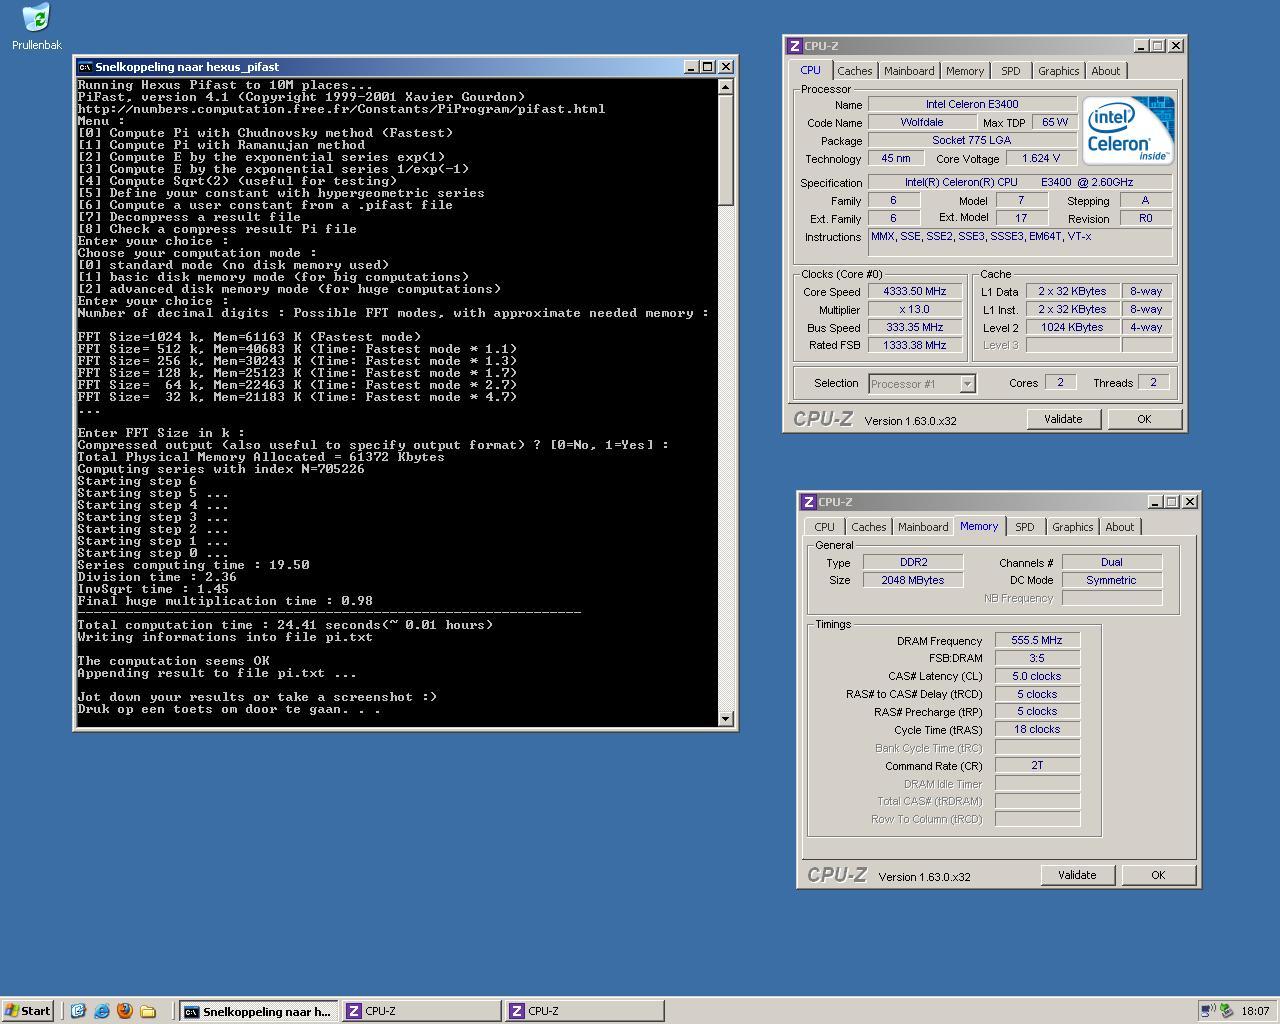Open Caches tab in lower CPU-Z window
The image size is (1280, 1024).
tap(869, 527)
